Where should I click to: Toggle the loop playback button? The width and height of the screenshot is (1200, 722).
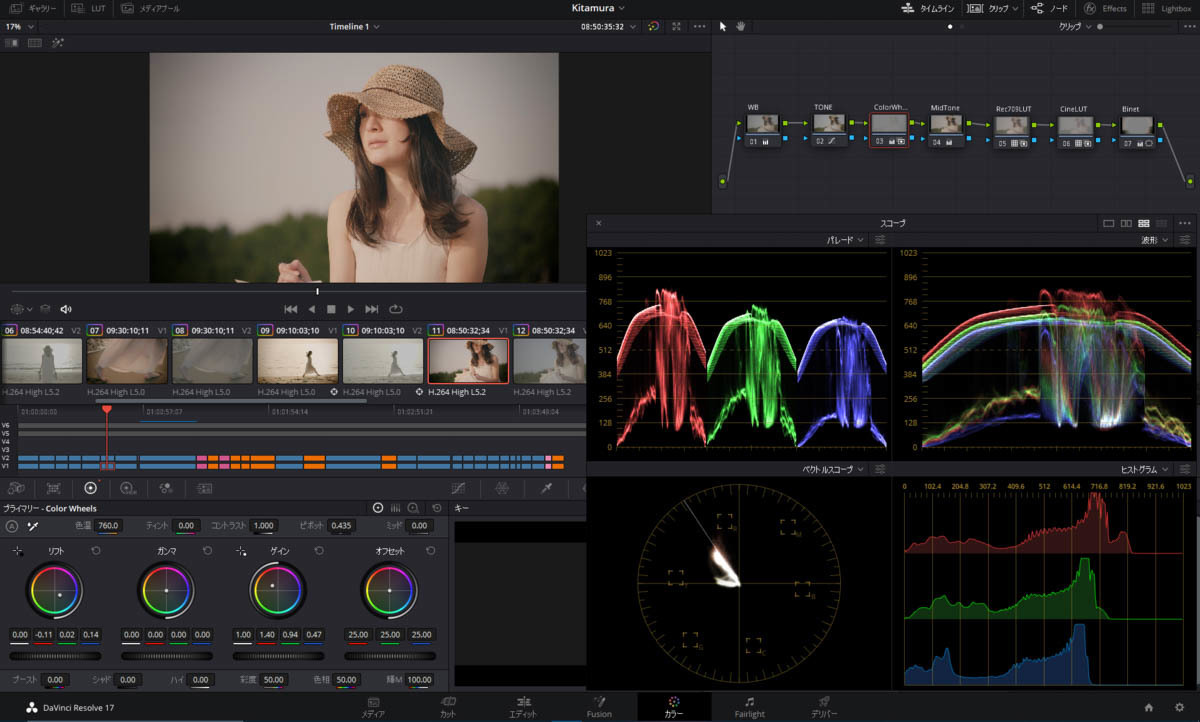coord(396,309)
